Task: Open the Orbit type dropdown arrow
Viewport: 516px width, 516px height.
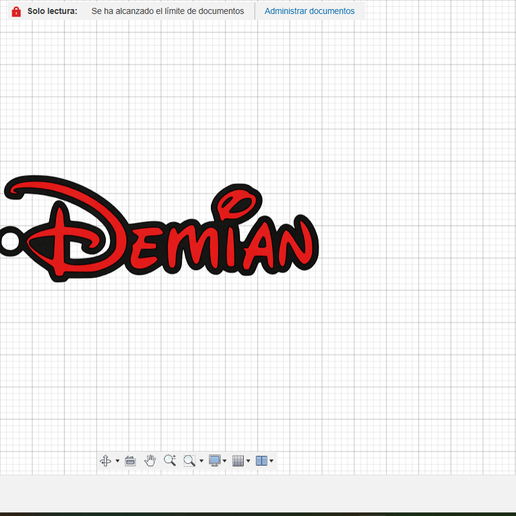Action: coord(117,461)
